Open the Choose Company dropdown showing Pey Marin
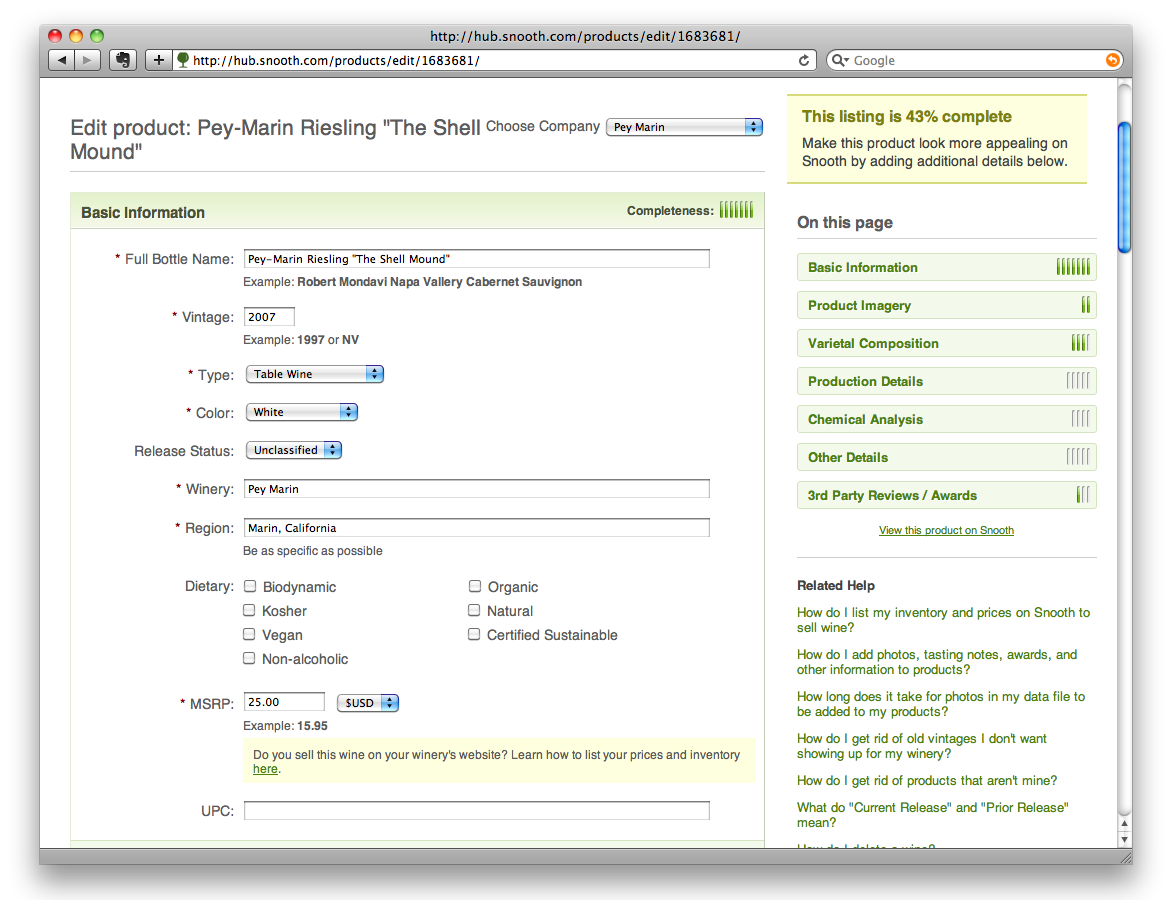 (x=684, y=127)
